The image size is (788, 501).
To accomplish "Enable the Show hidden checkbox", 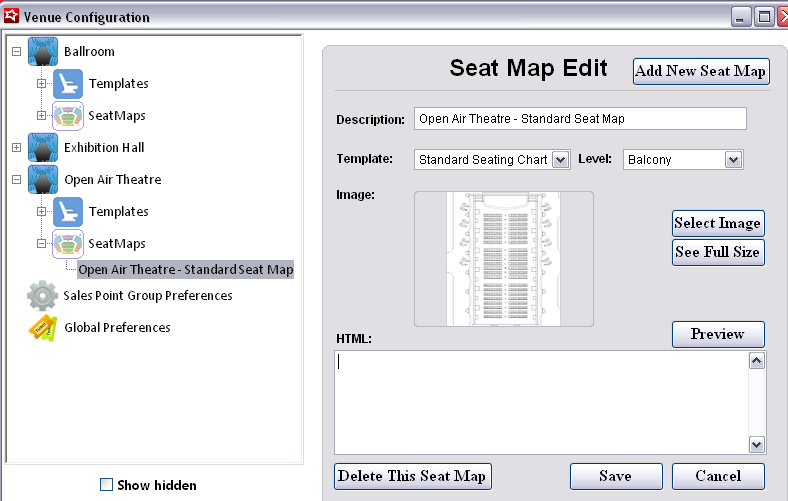I will pos(107,485).
